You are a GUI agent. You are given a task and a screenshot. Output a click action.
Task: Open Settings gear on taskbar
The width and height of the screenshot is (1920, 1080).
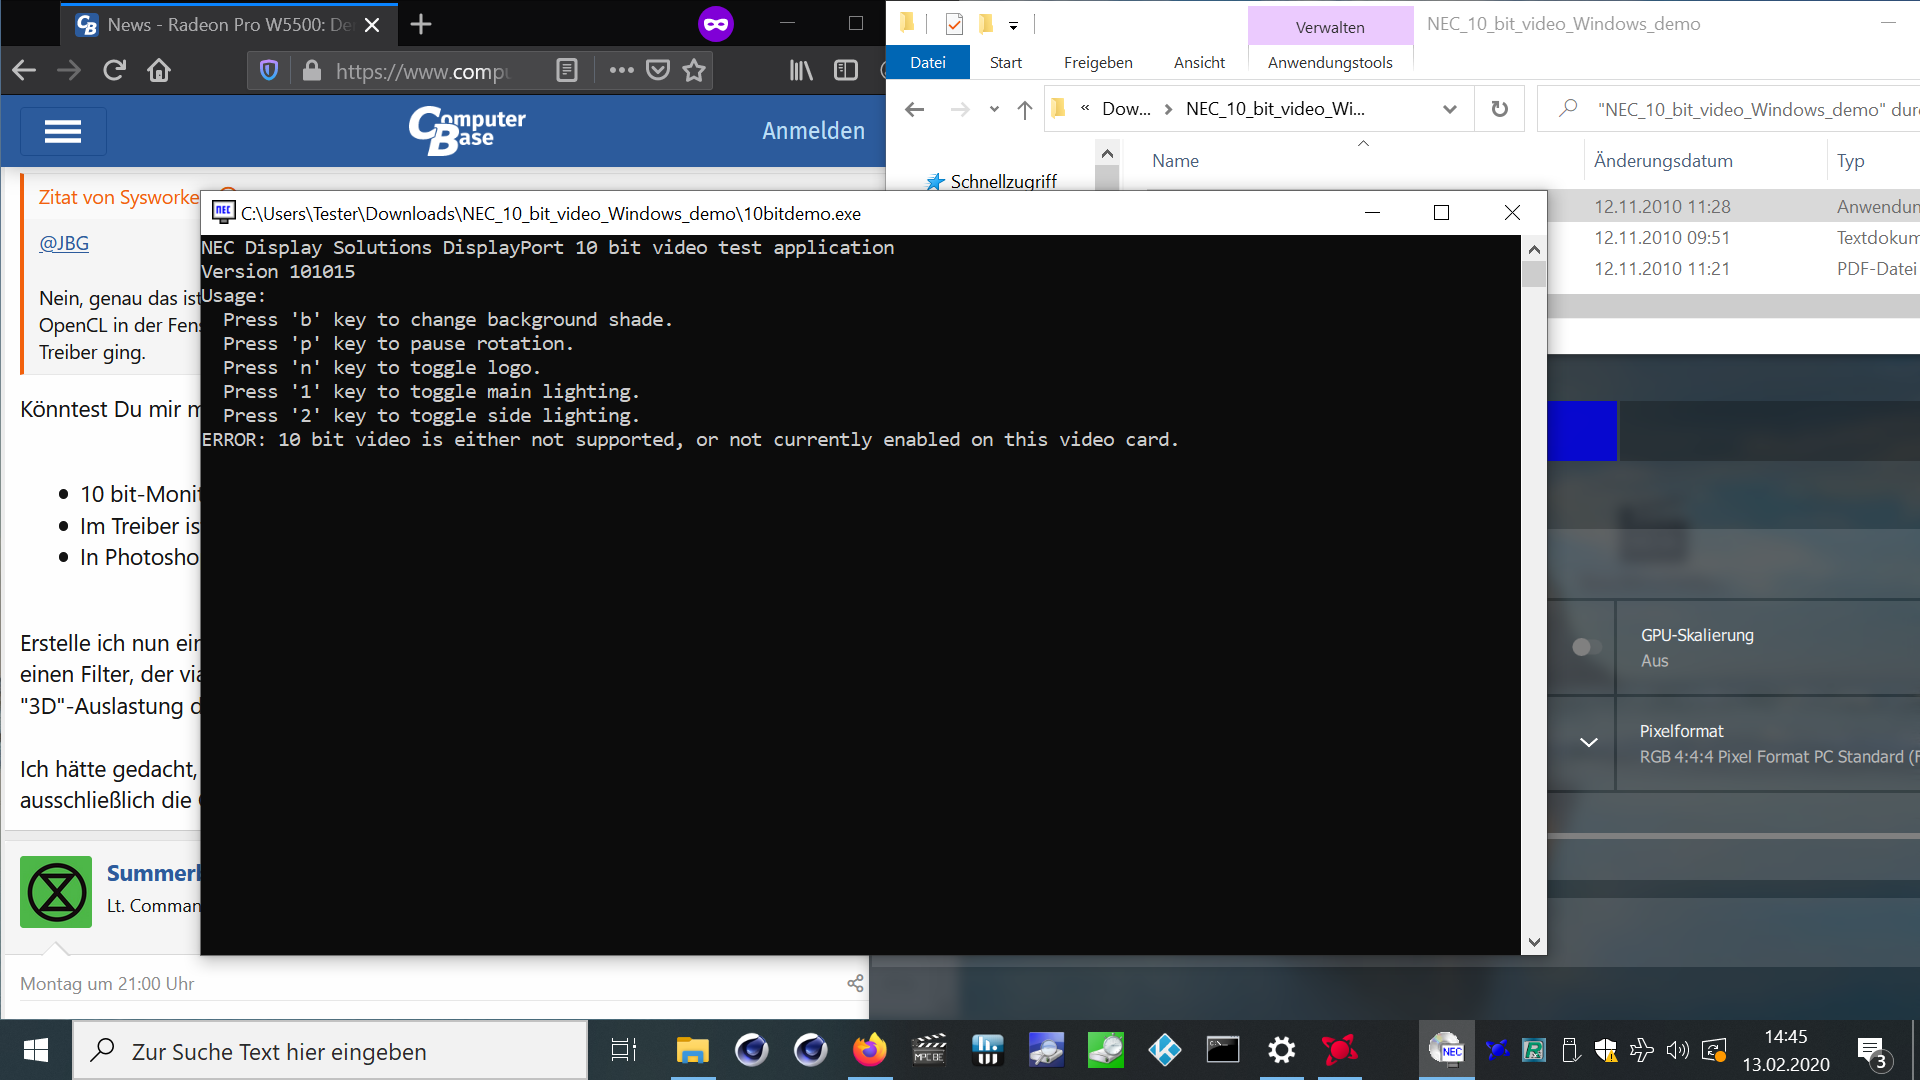(x=1281, y=1050)
